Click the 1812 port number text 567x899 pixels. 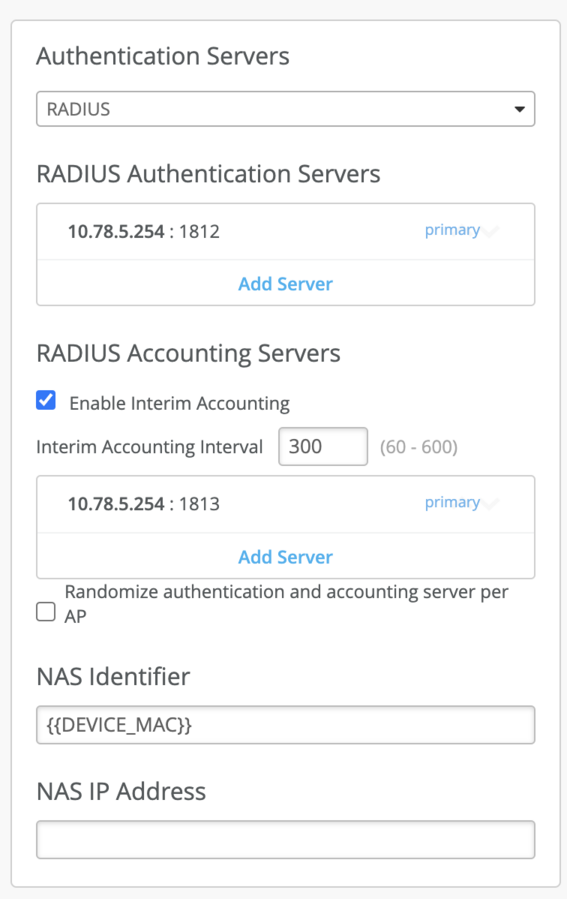tap(200, 232)
